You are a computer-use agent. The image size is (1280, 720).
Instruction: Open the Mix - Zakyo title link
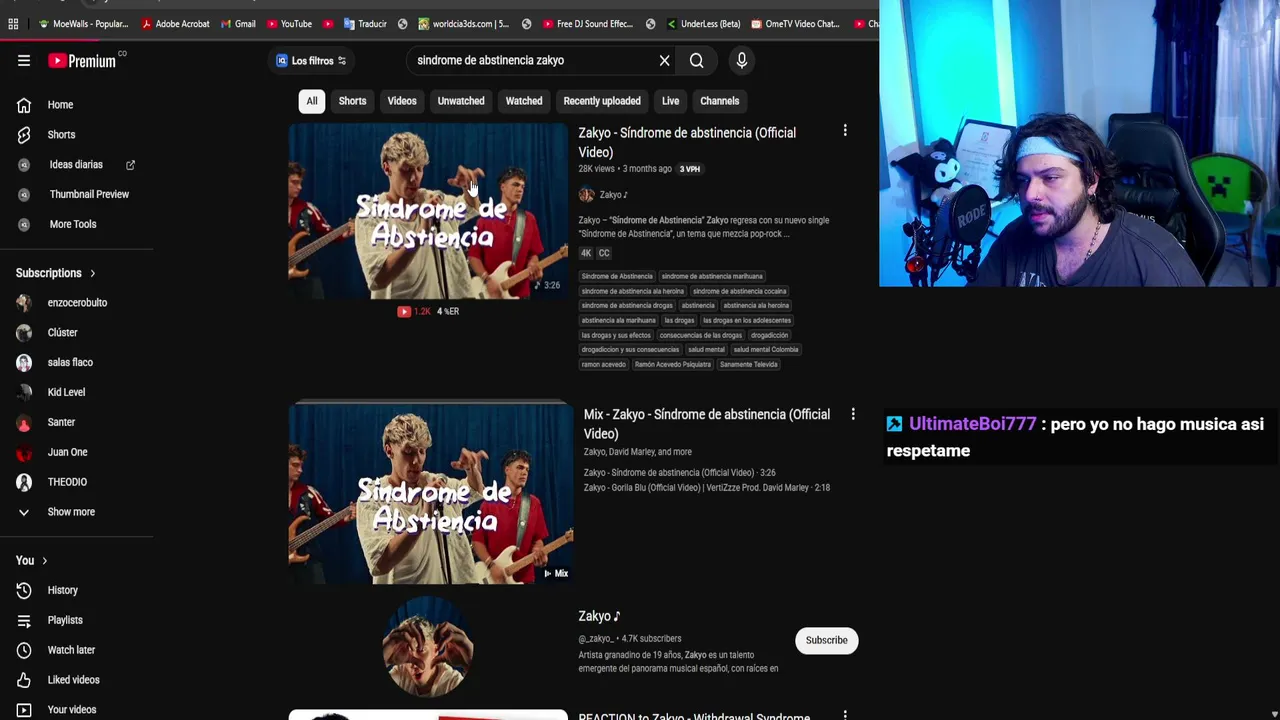pos(706,424)
